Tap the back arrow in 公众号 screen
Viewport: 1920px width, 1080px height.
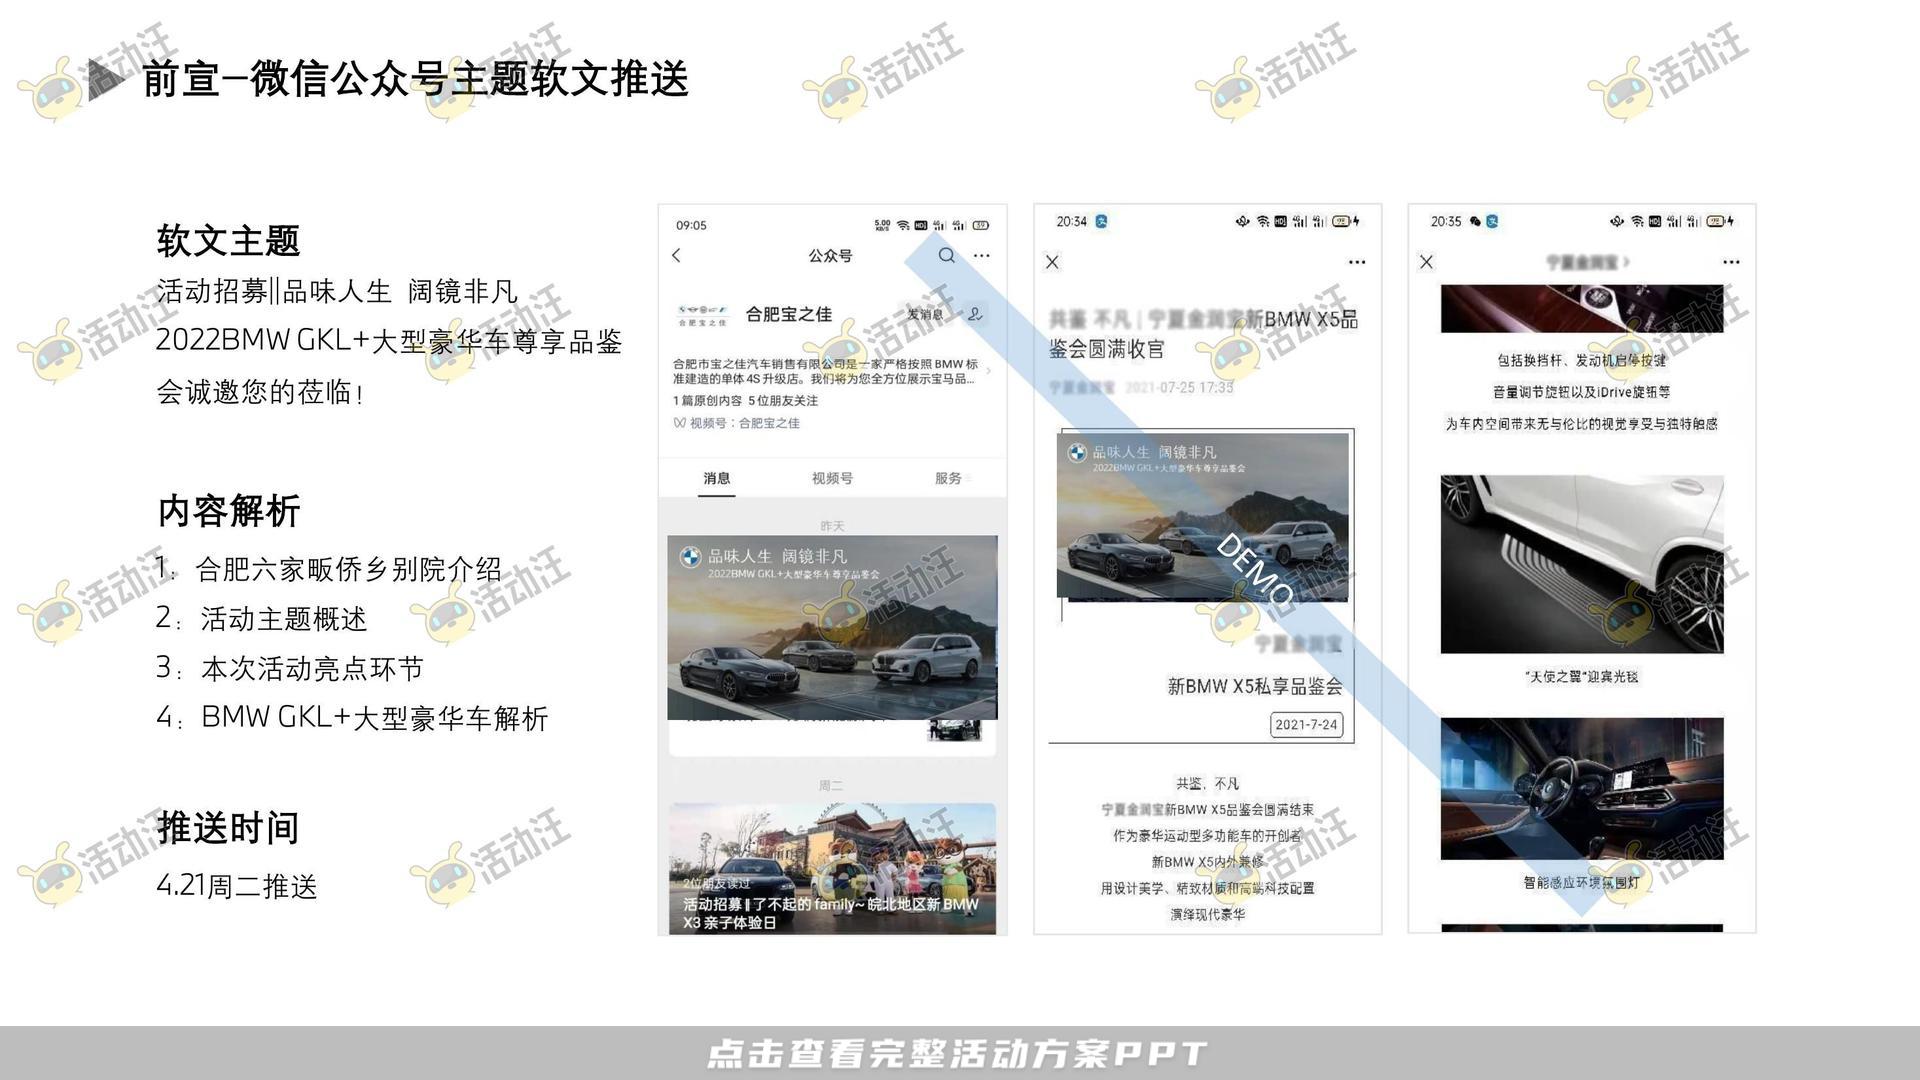click(677, 256)
